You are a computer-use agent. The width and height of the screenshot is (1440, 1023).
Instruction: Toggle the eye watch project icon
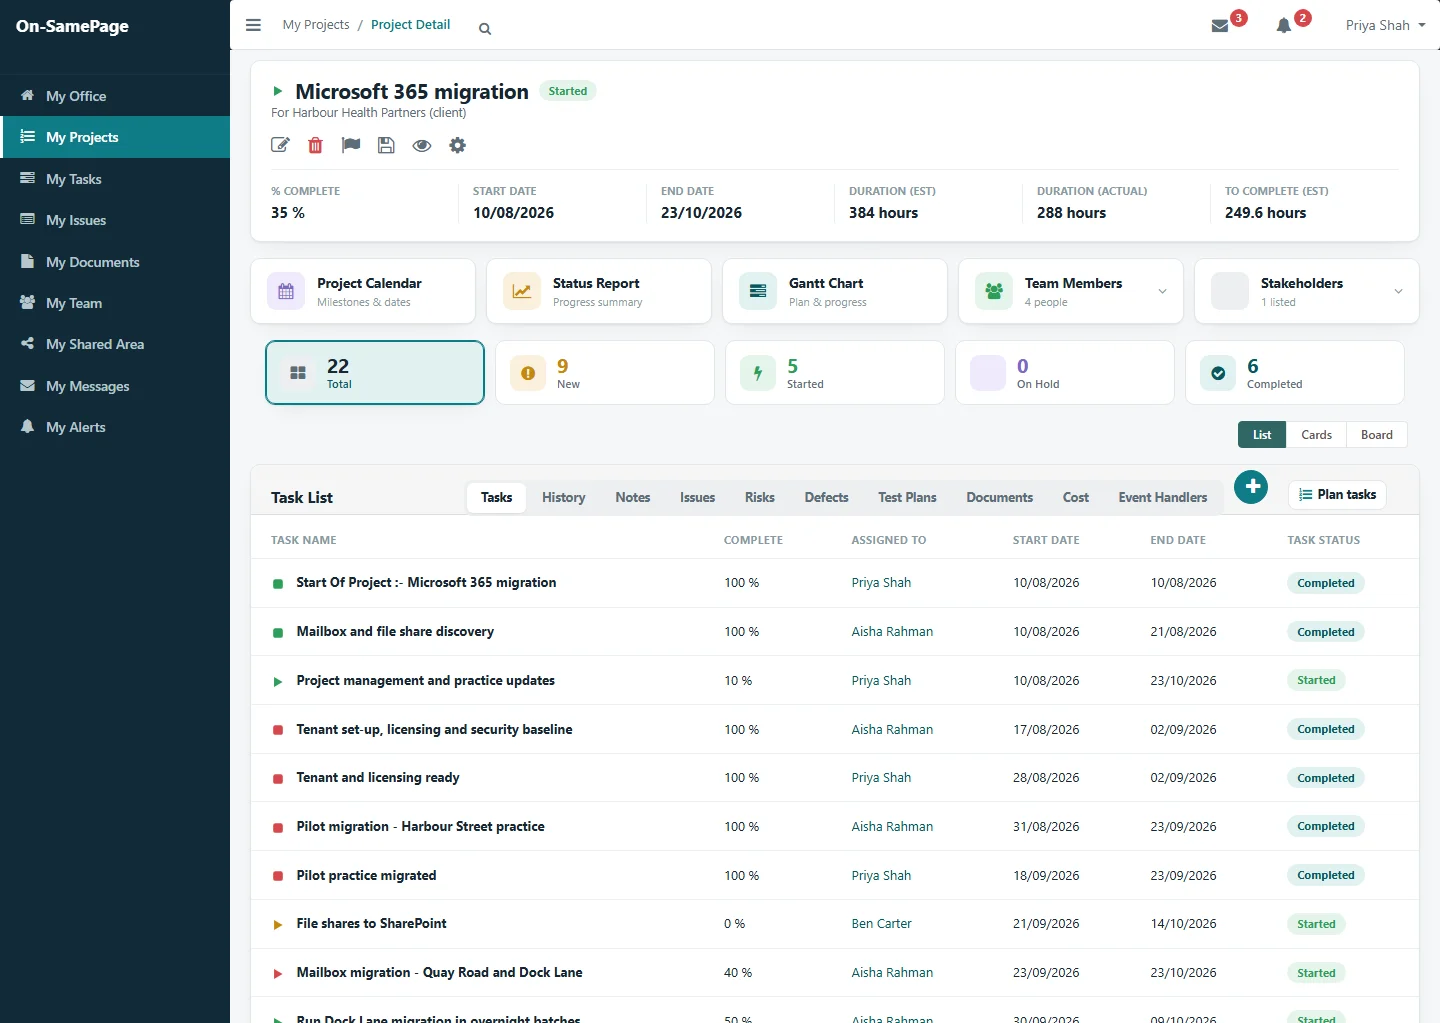[422, 145]
